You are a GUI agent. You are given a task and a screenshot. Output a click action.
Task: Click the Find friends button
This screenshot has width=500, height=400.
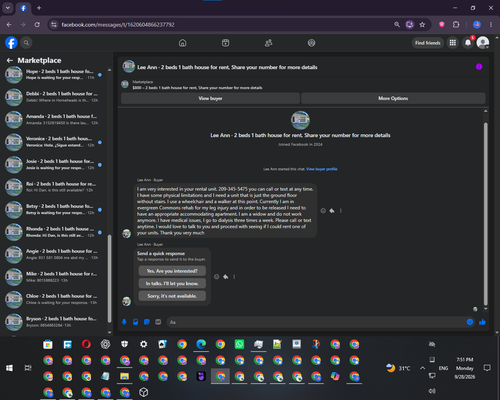pyautogui.click(x=428, y=43)
